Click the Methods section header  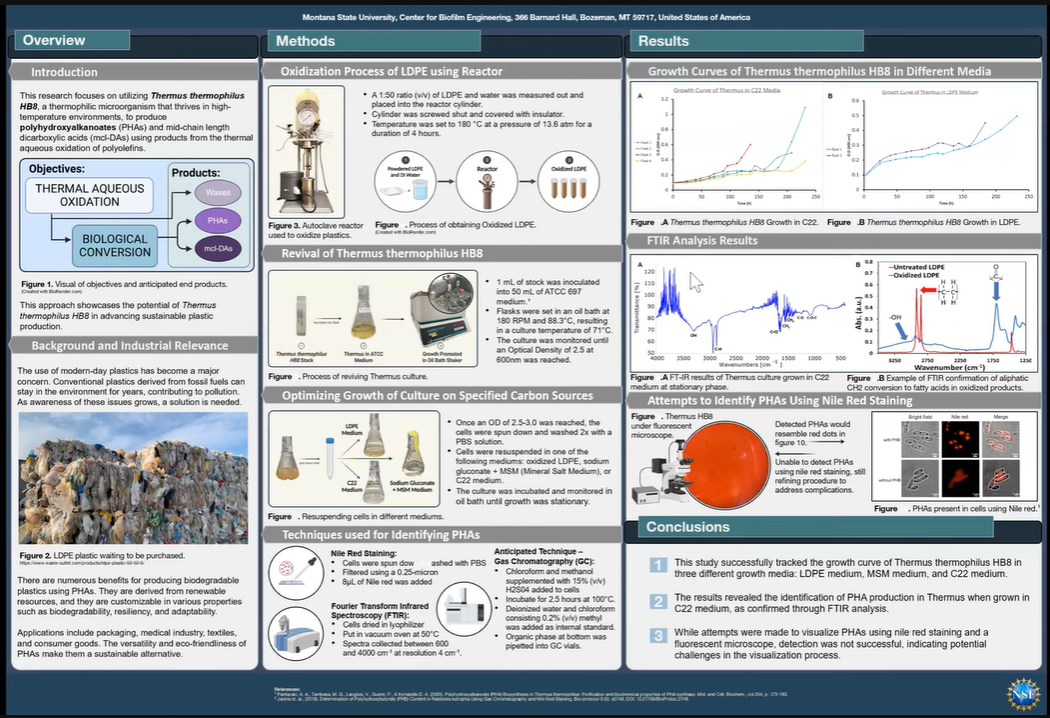coord(374,41)
